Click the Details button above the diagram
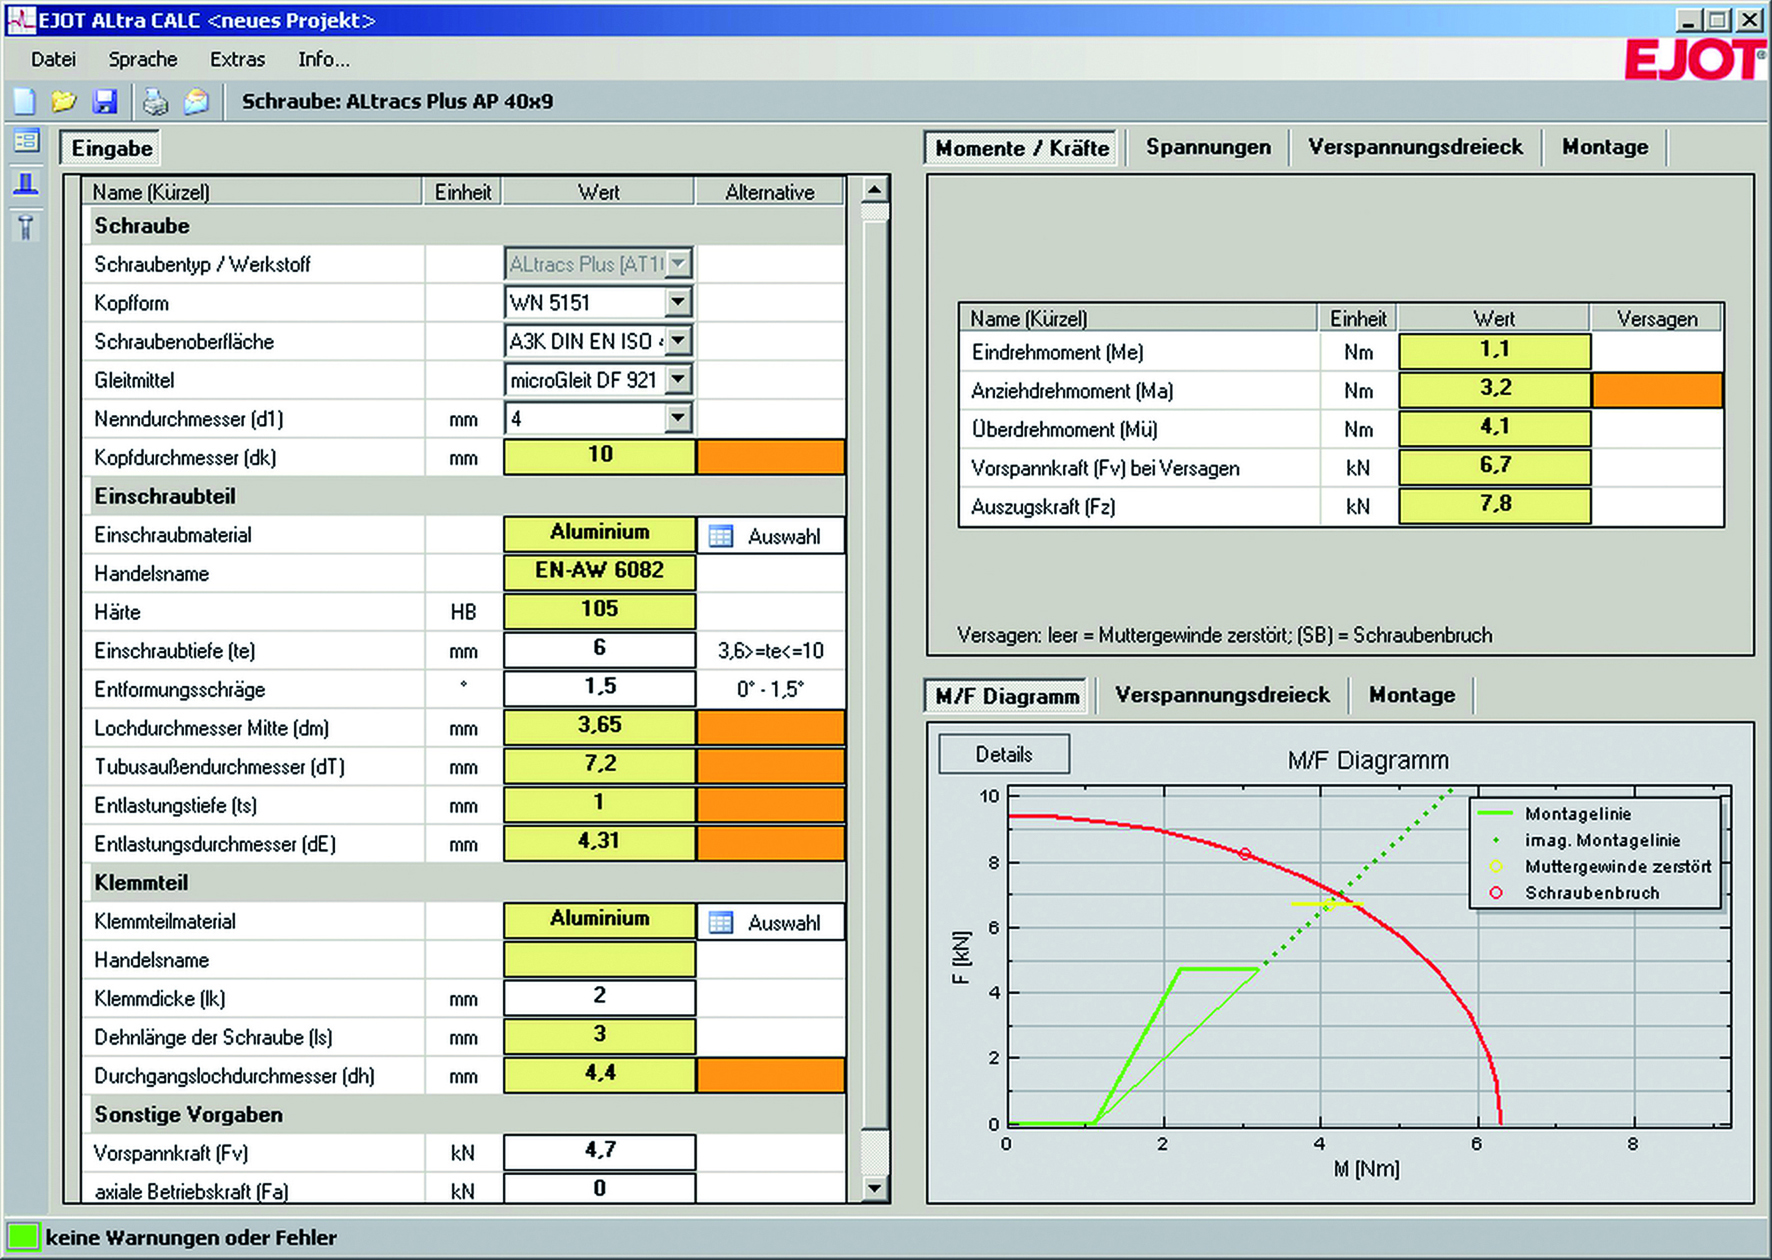The height and width of the screenshot is (1260, 1772). pyautogui.click(x=1003, y=754)
